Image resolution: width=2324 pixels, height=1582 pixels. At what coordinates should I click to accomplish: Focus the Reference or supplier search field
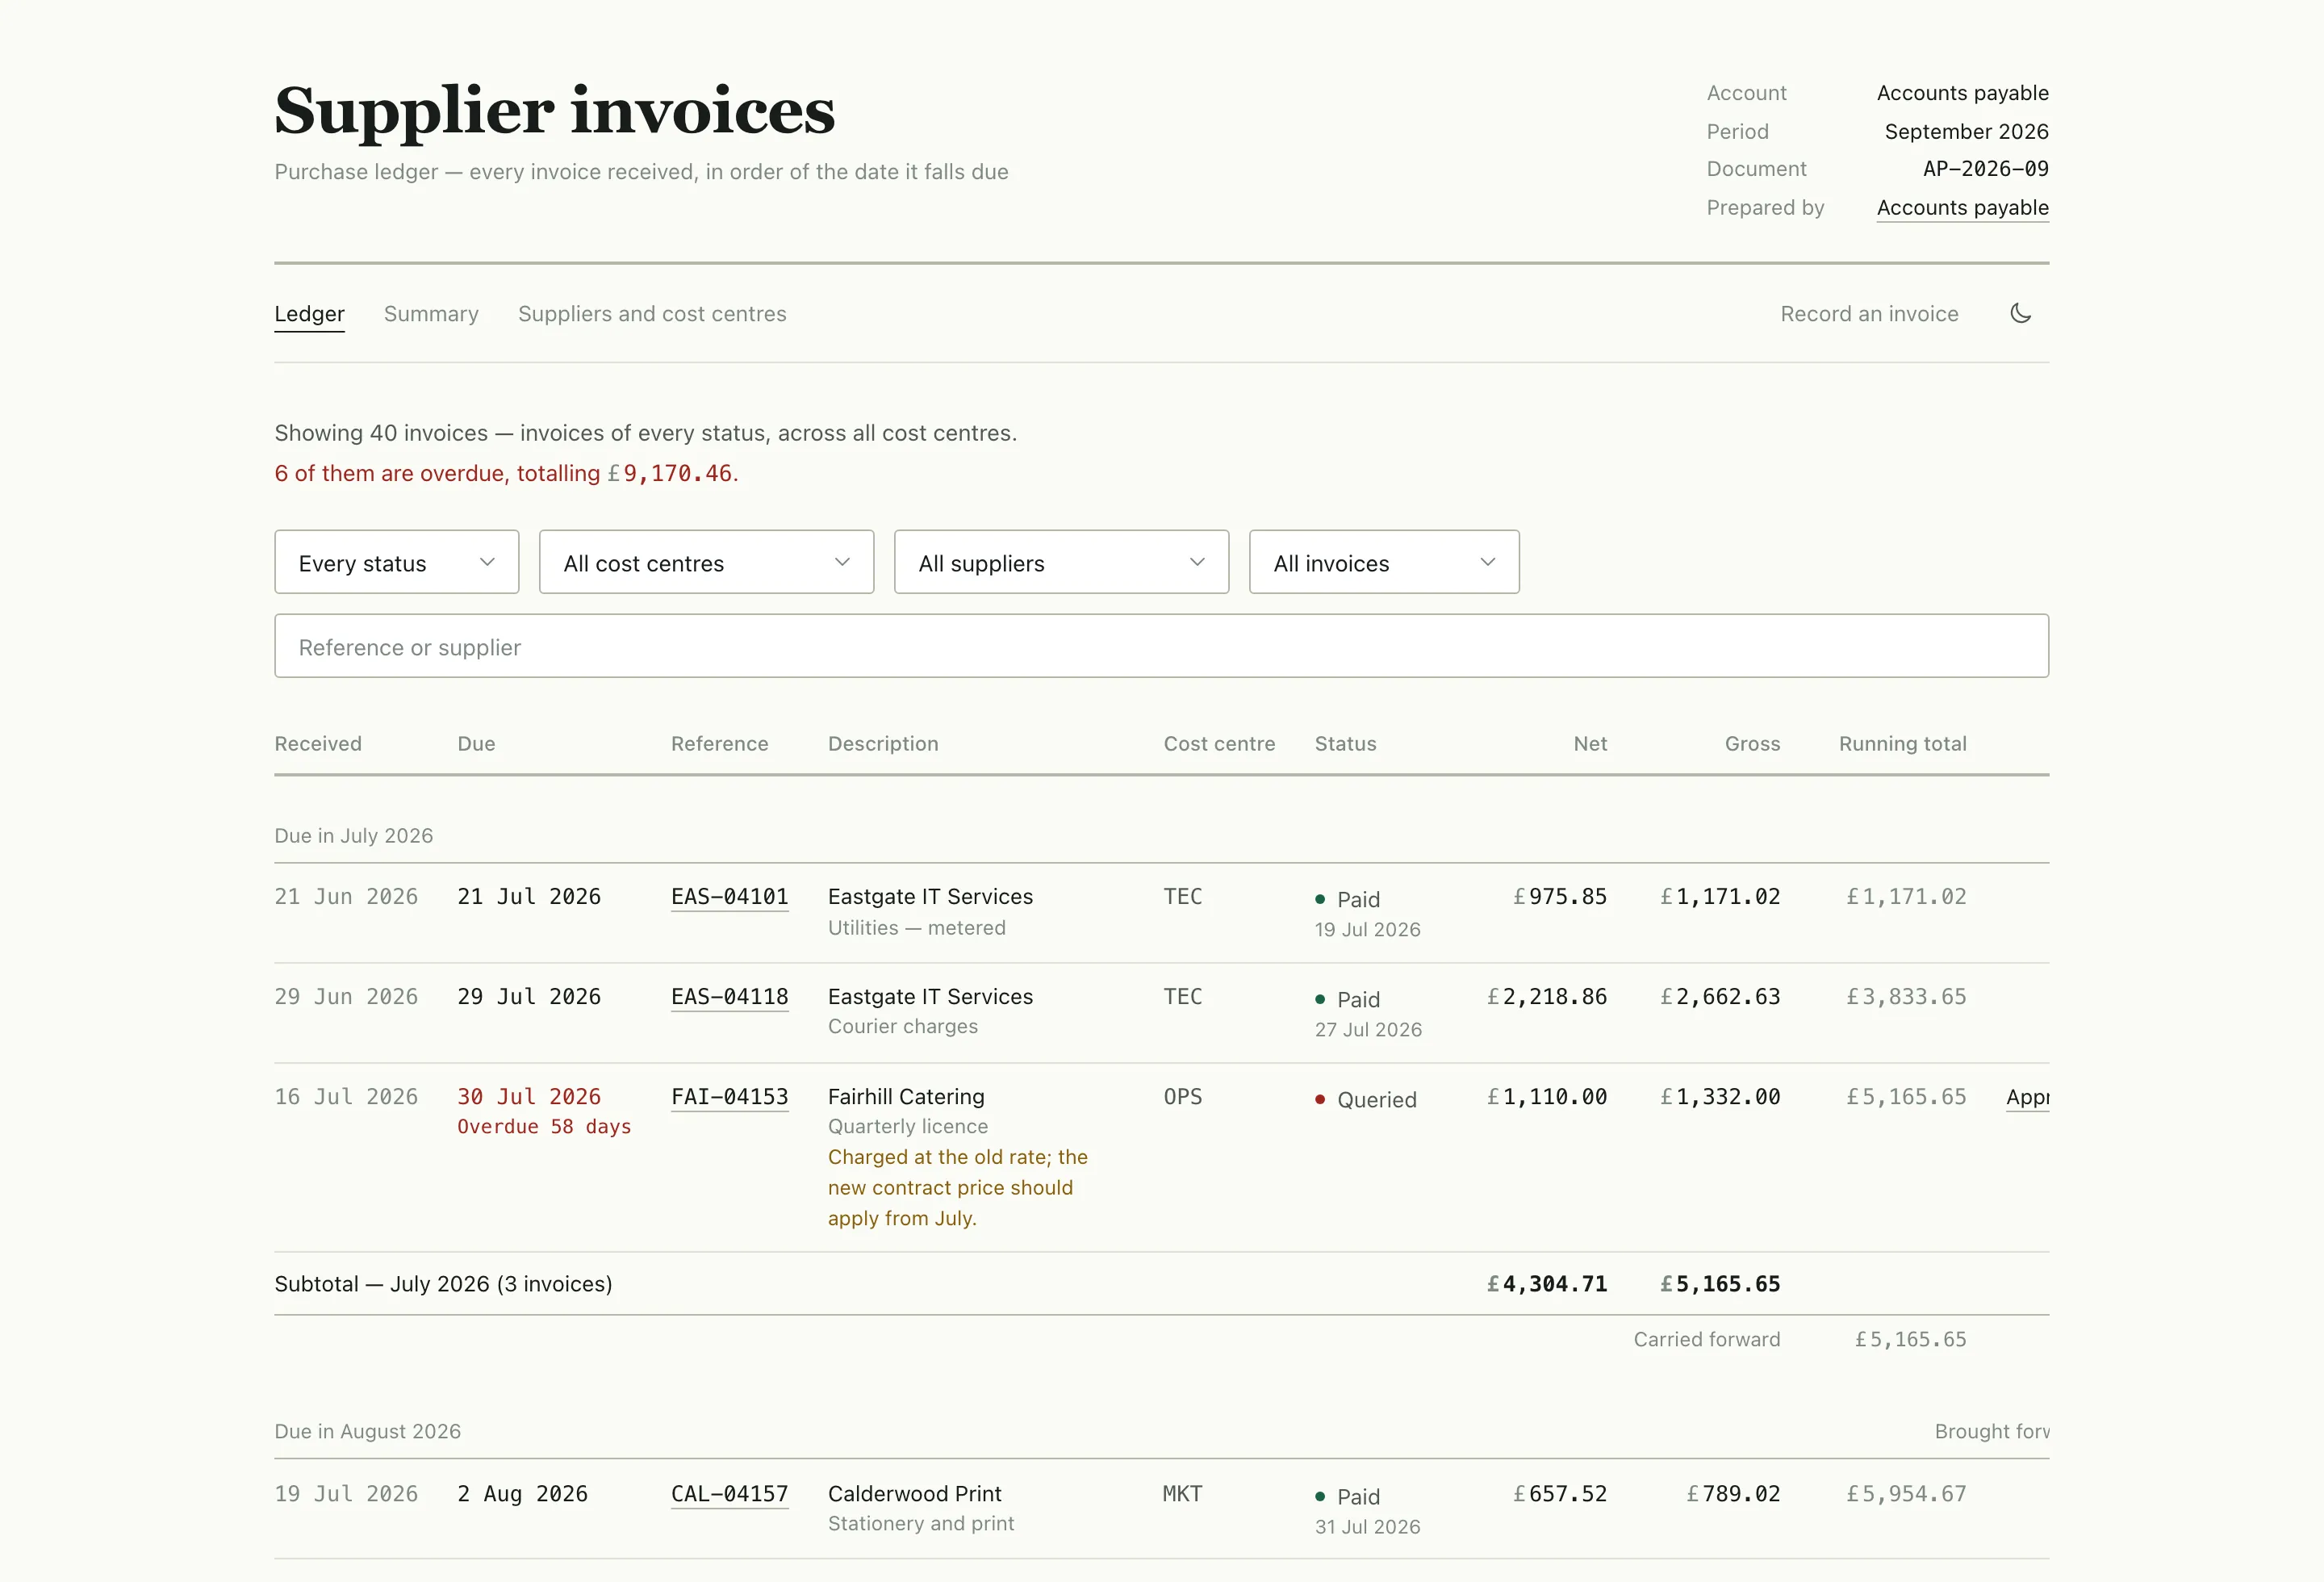click(1161, 646)
